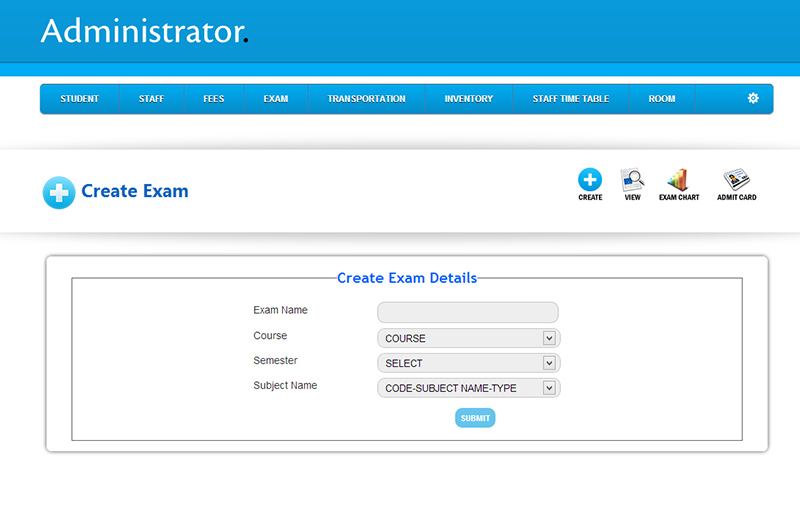Image resolution: width=800 pixels, height=528 pixels.
Task: Open the Subject Name dropdown
Action: coord(468,388)
